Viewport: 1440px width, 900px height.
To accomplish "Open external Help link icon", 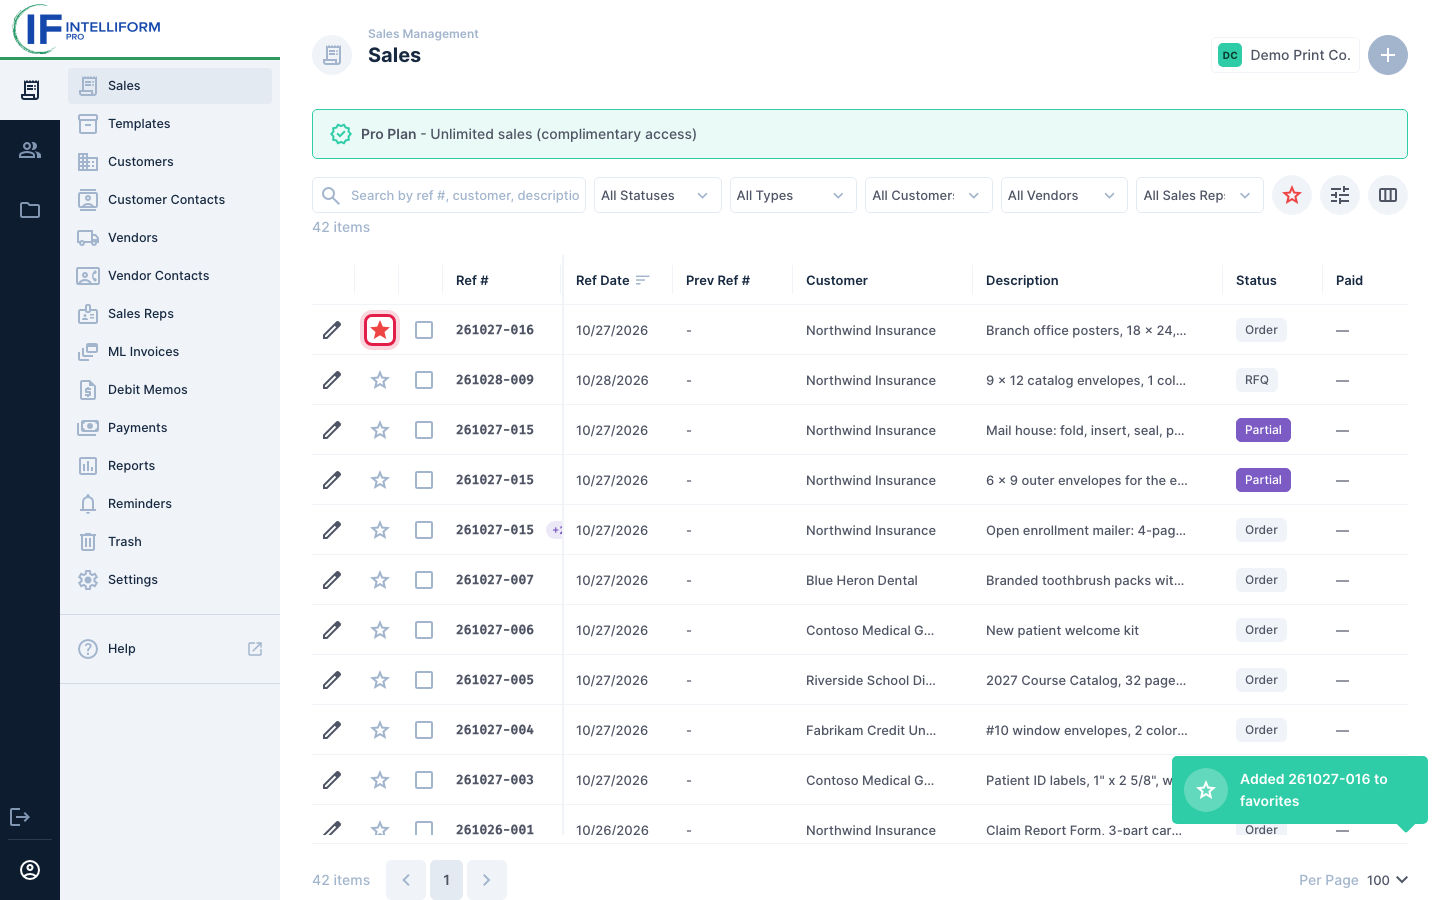I will pyautogui.click(x=255, y=649).
